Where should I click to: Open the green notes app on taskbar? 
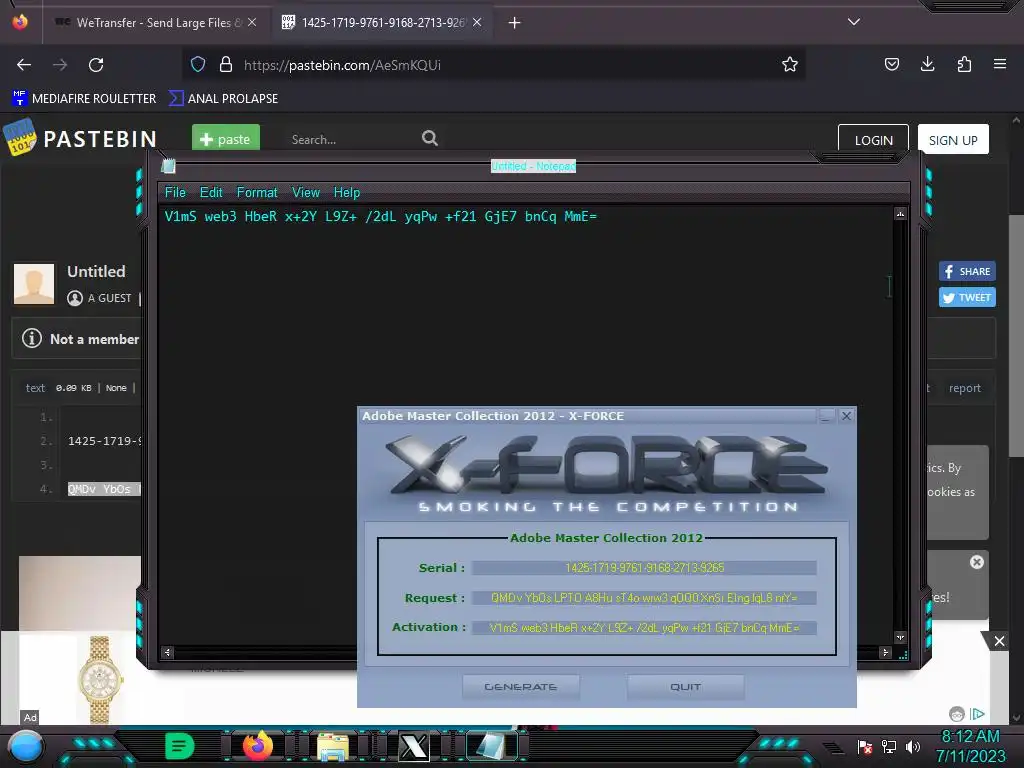(180, 746)
